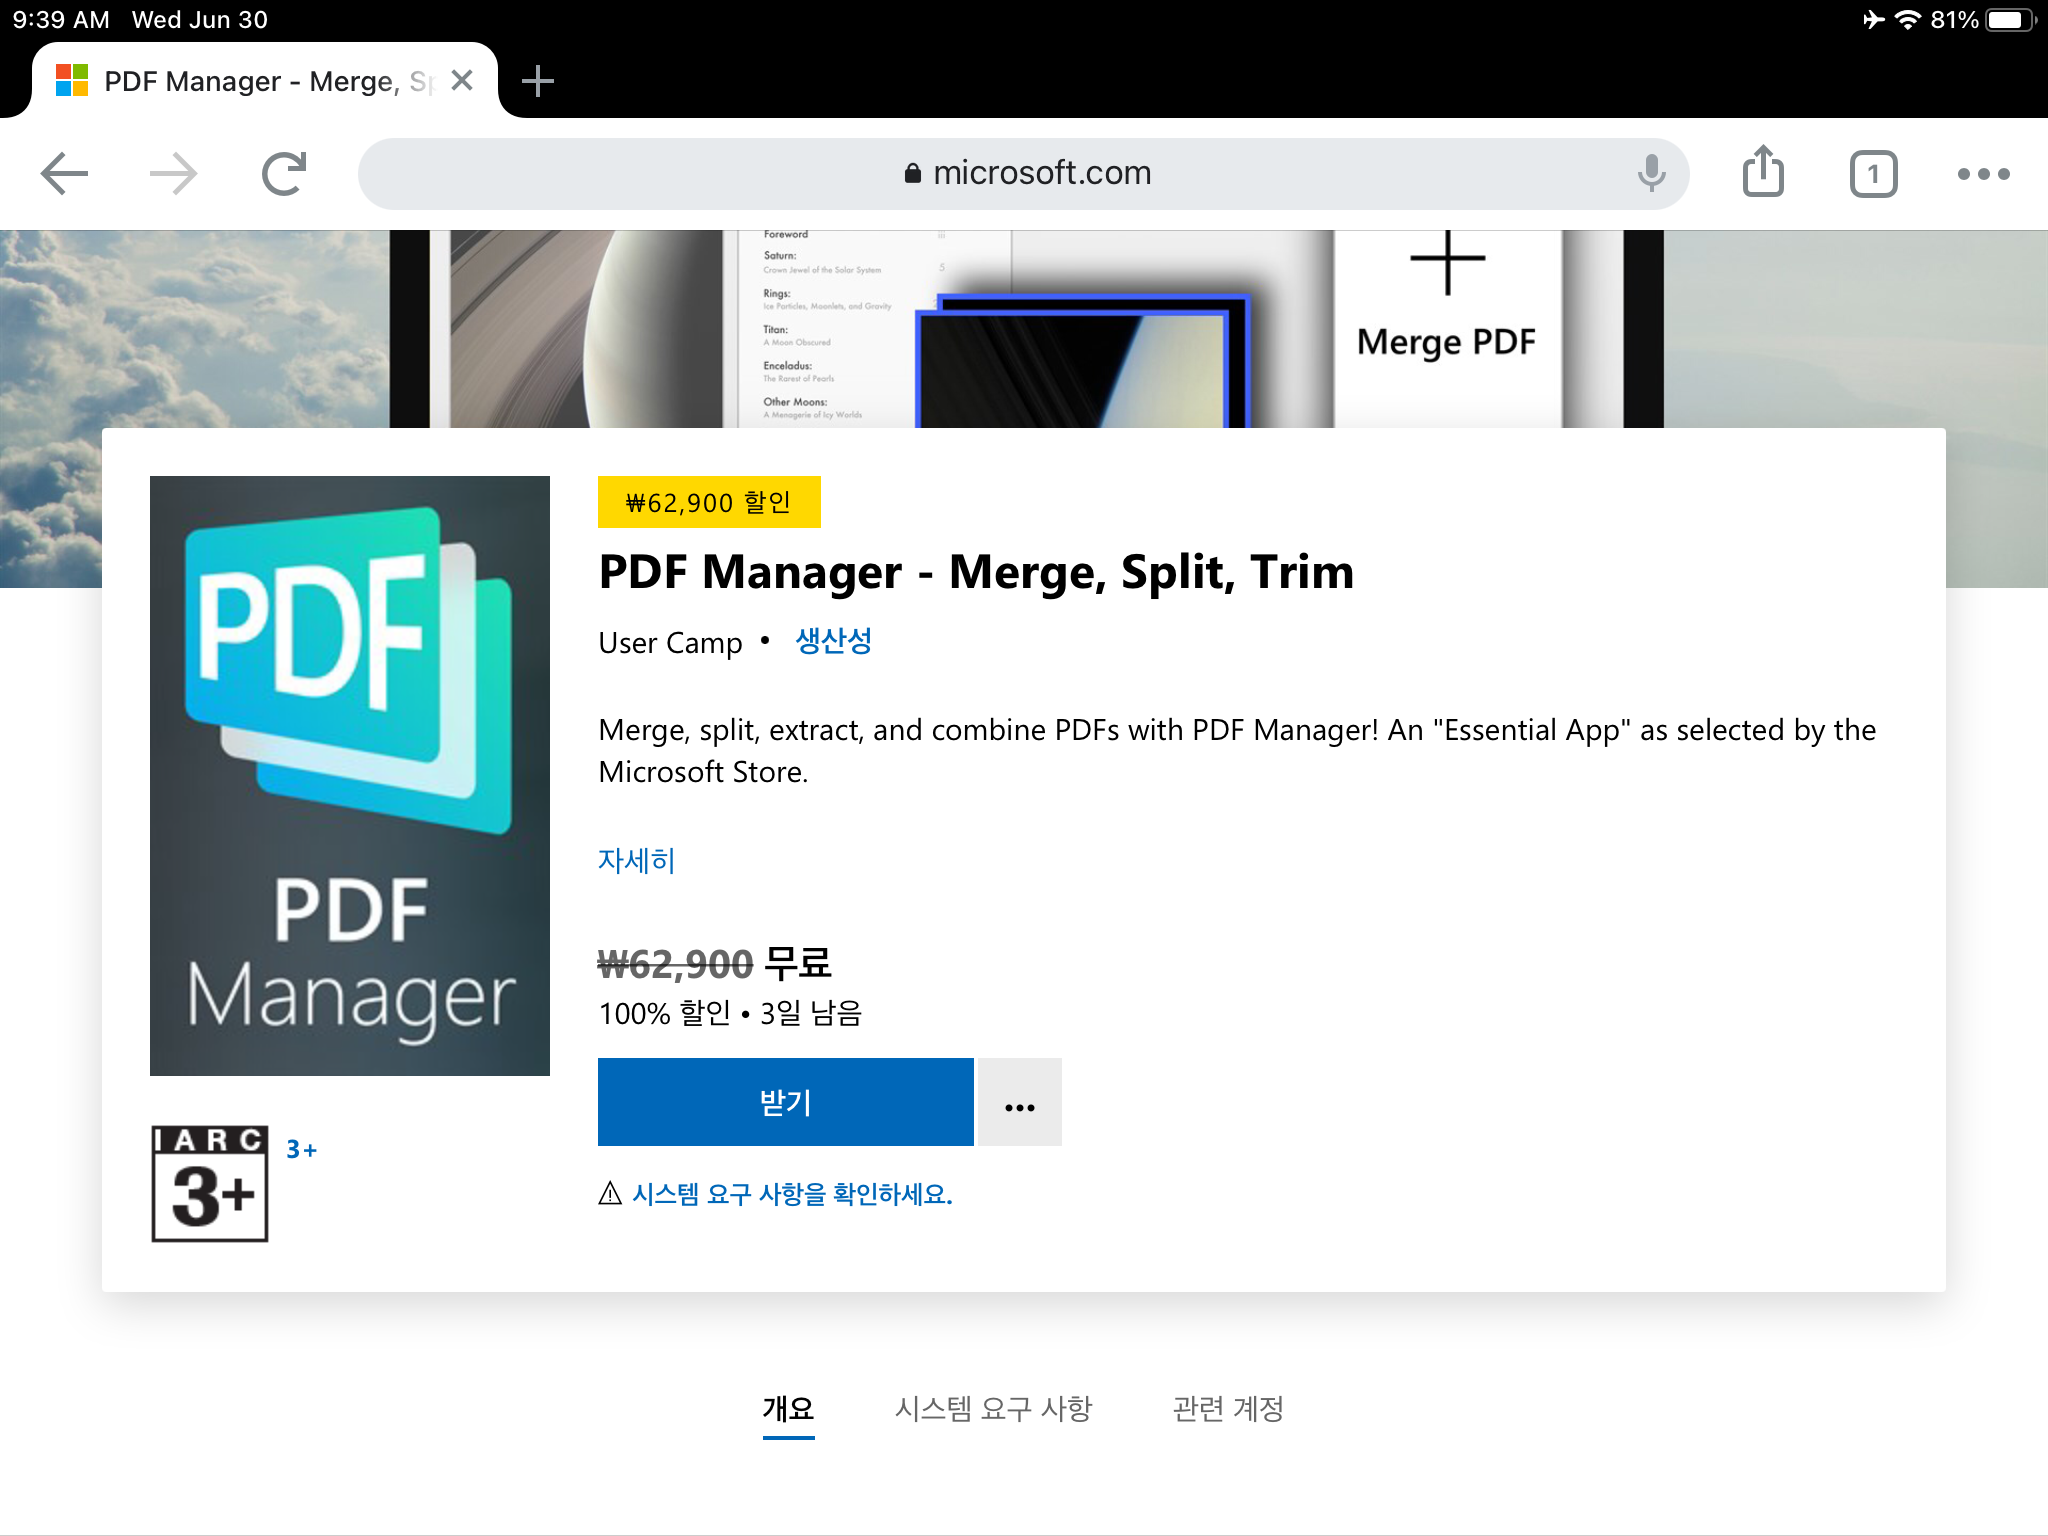Open the 시스템 요구 사항을 확인하세요 link
The width and height of the screenshot is (2048, 1536).
tap(791, 1194)
